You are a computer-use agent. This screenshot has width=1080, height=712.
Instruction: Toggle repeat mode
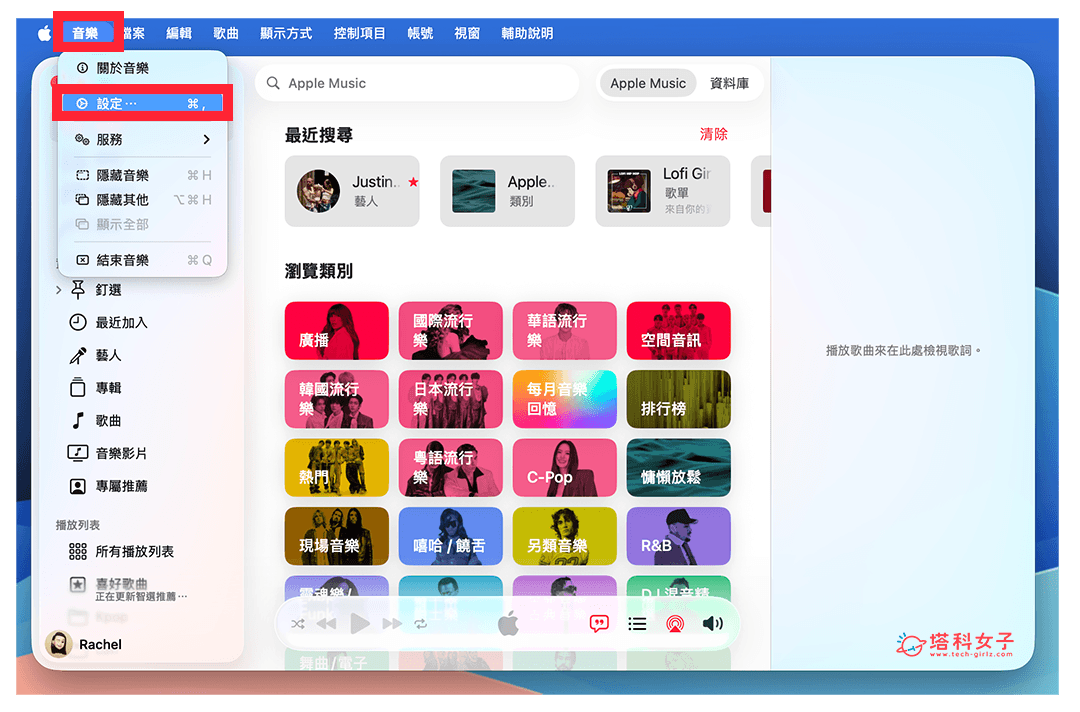pyautogui.click(x=420, y=623)
